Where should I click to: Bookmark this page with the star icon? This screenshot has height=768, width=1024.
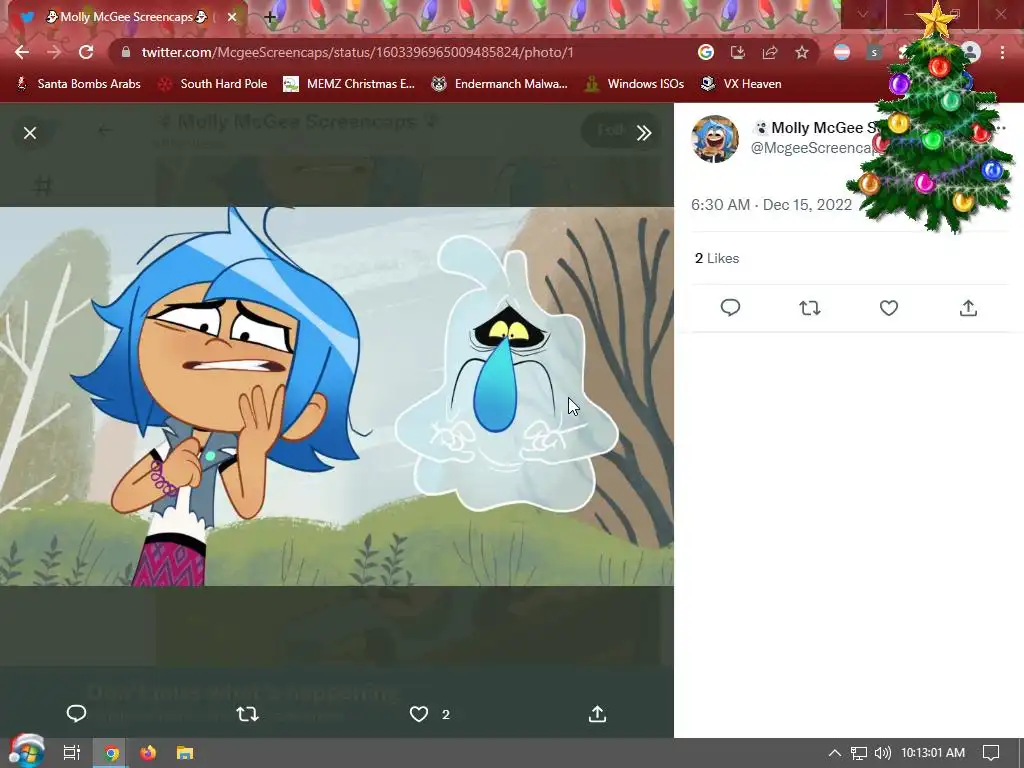(x=802, y=52)
